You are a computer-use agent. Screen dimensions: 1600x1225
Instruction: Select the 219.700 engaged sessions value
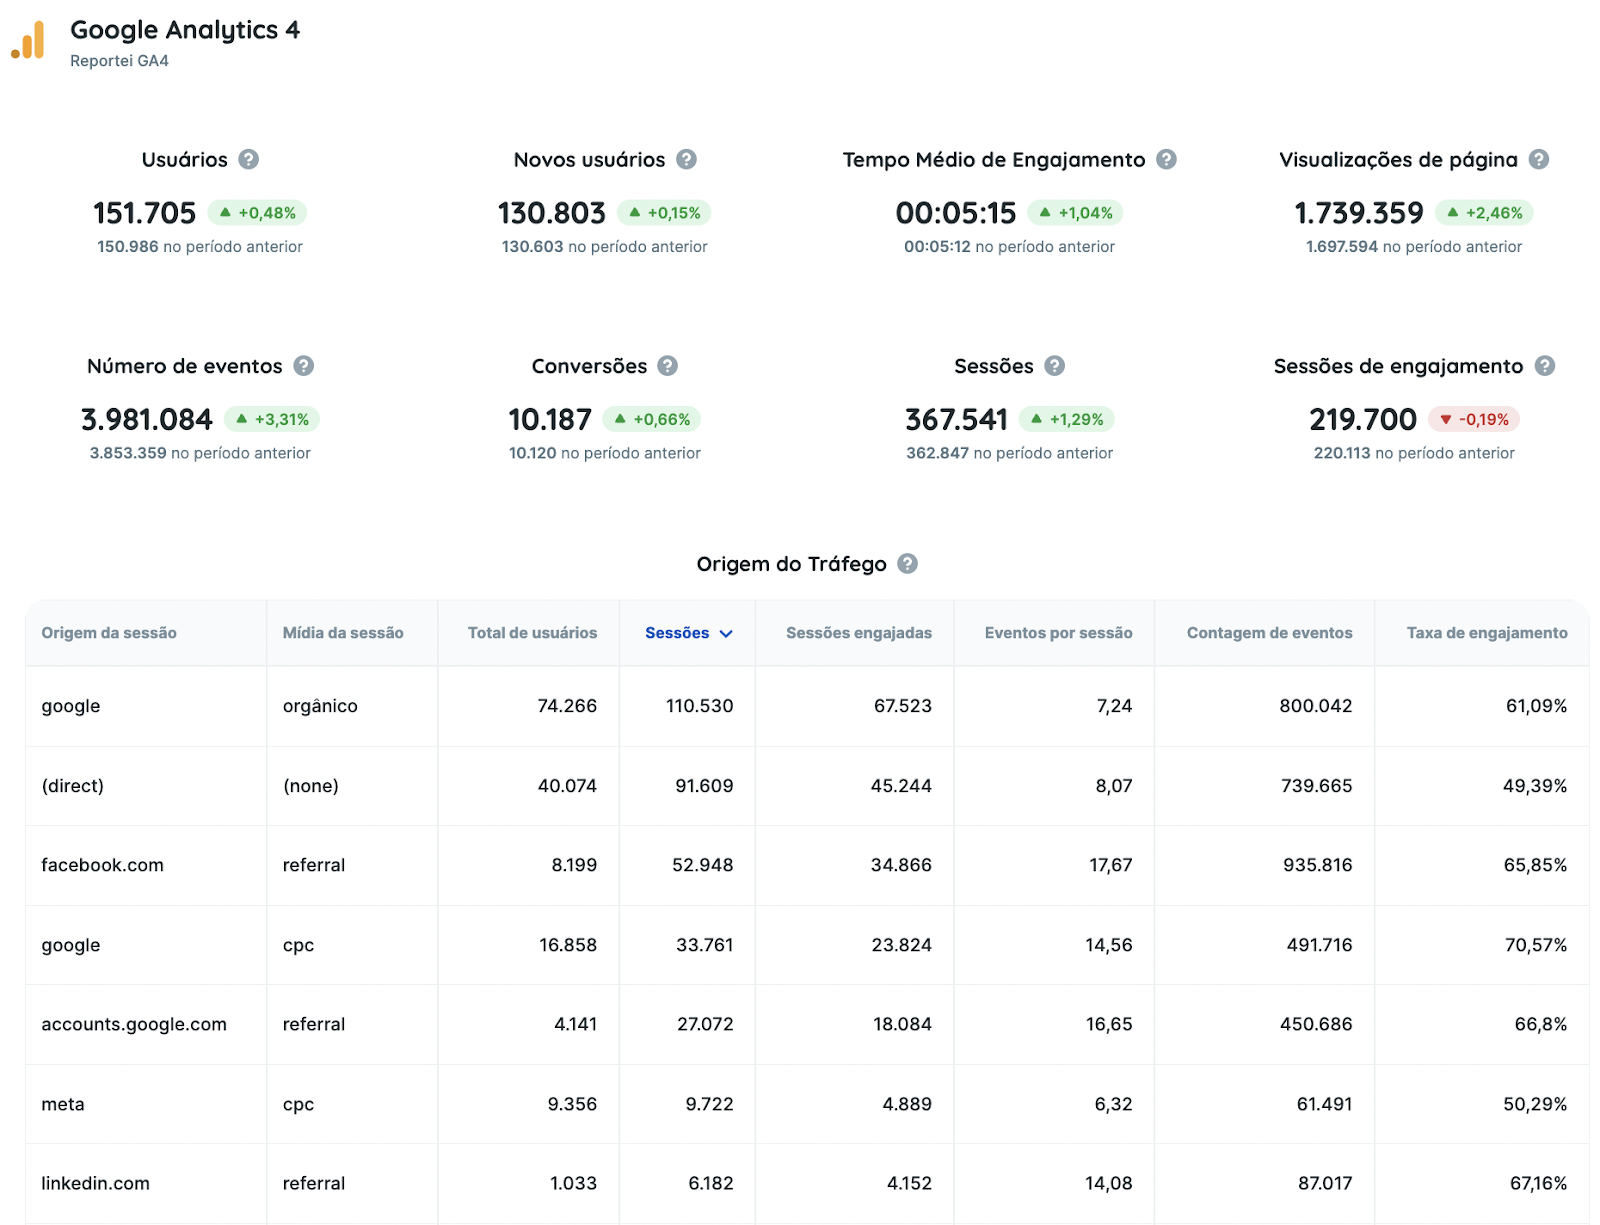click(1363, 419)
